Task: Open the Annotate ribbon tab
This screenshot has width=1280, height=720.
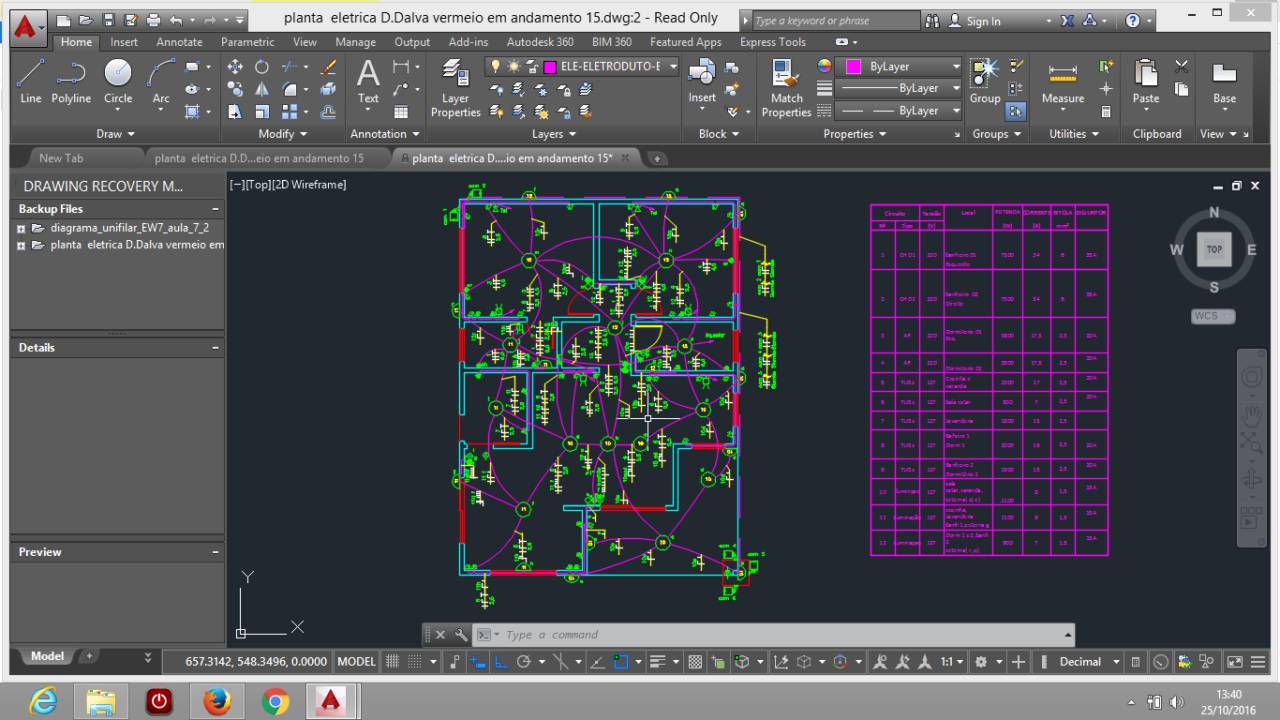Action: tap(179, 42)
